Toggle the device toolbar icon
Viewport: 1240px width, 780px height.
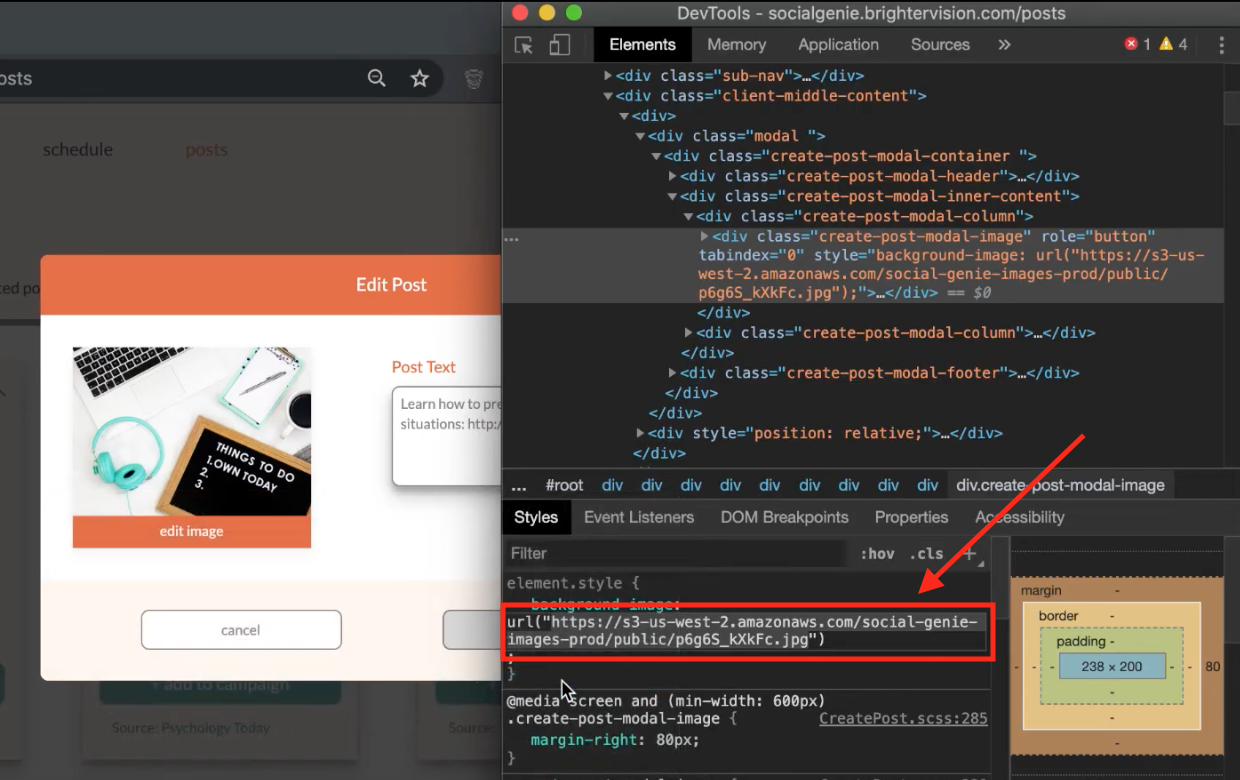tap(559, 44)
